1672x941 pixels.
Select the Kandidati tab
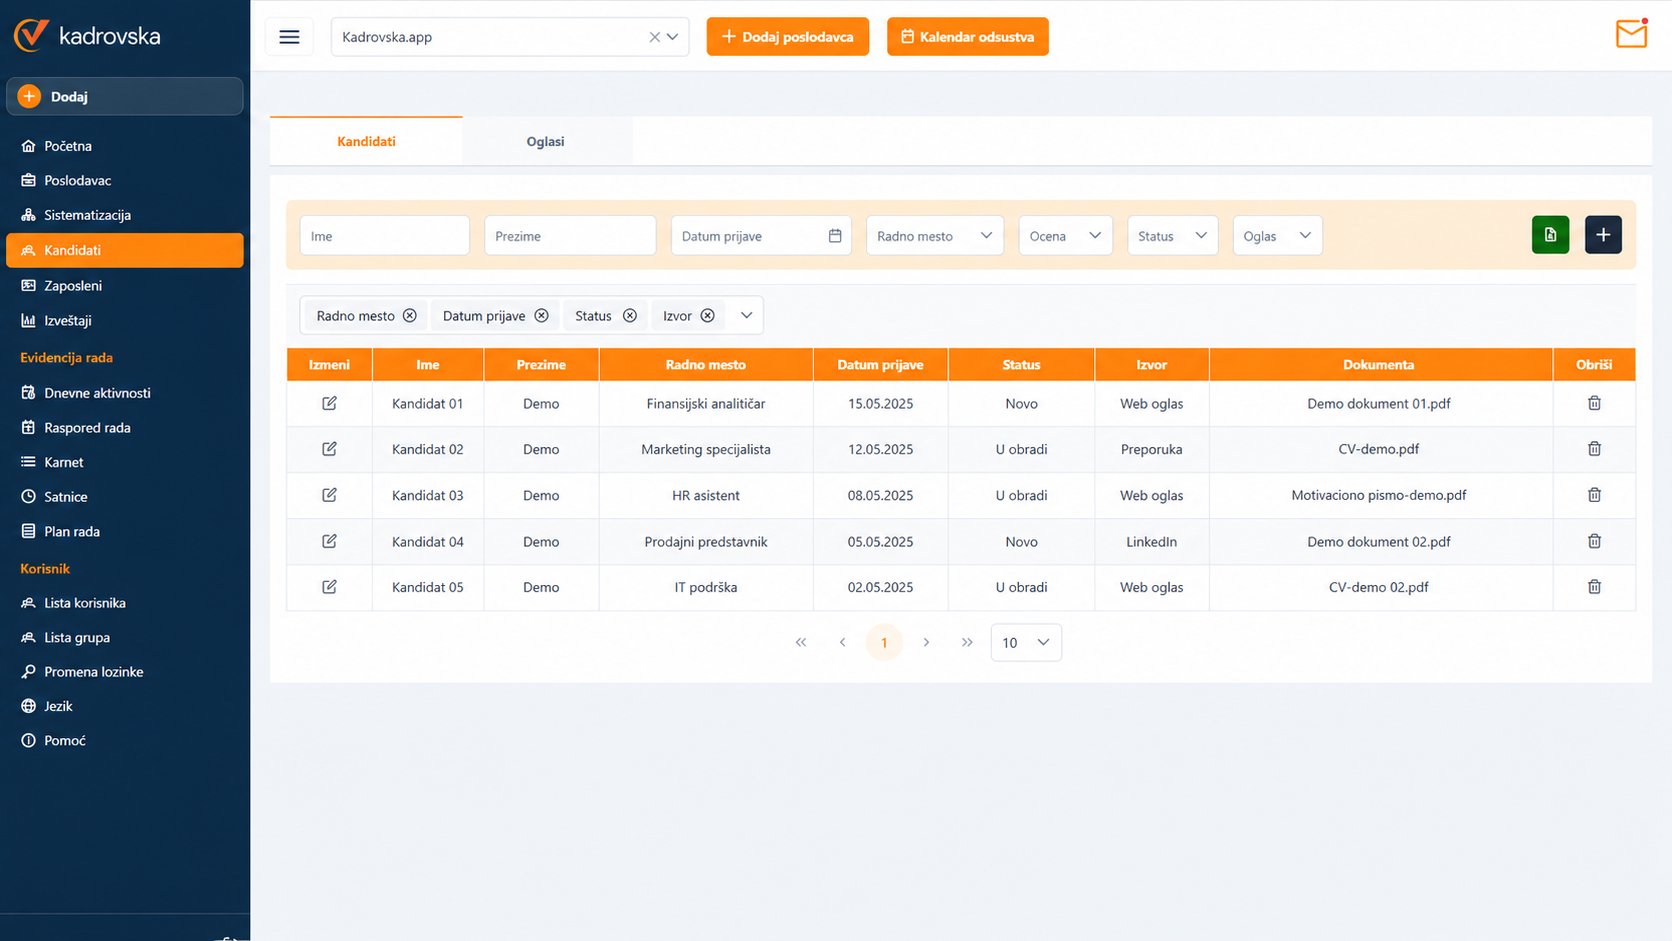(x=366, y=141)
